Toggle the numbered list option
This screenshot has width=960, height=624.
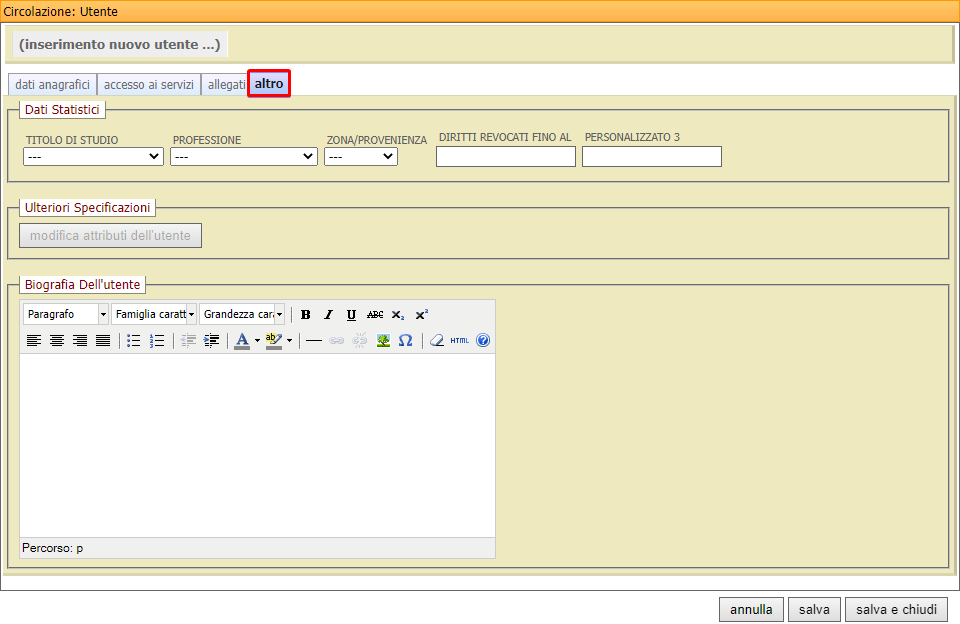pyautogui.click(x=156, y=340)
